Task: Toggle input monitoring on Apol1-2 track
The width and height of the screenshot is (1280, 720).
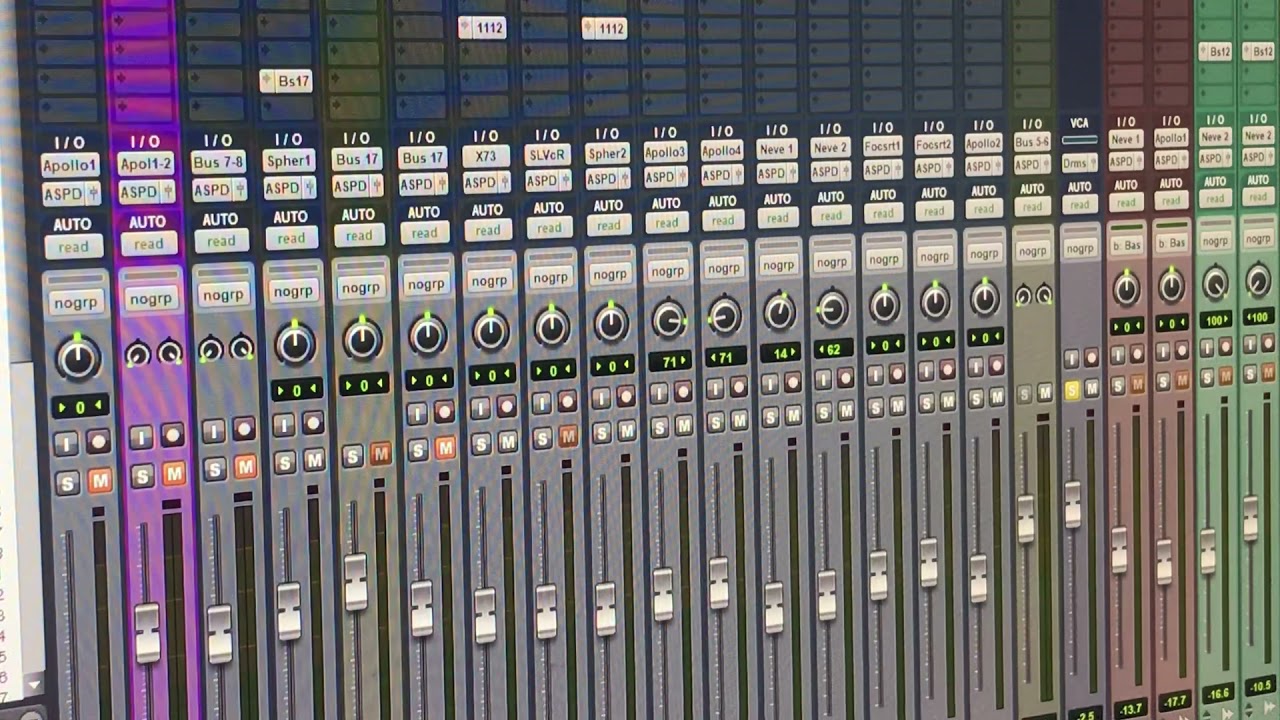Action: 141,437
